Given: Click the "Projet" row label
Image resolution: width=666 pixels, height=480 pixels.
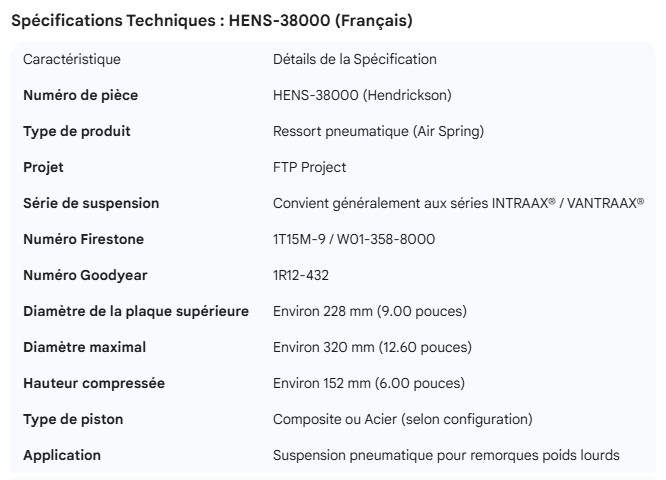Looking at the screenshot, I should (44, 167).
